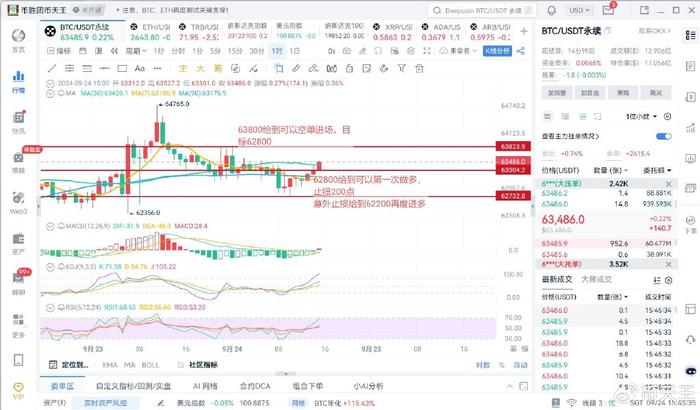Select the rectangle shape drawing tool
Viewport: 700px width, 410px height.
pos(122,68)
